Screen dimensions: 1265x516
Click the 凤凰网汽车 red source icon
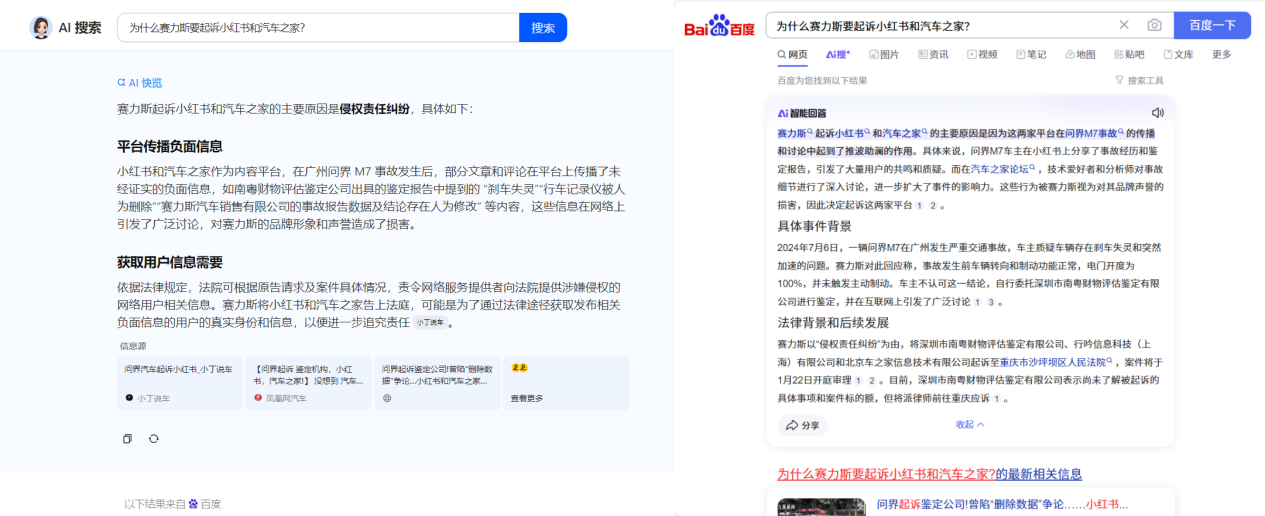[258, 398]
